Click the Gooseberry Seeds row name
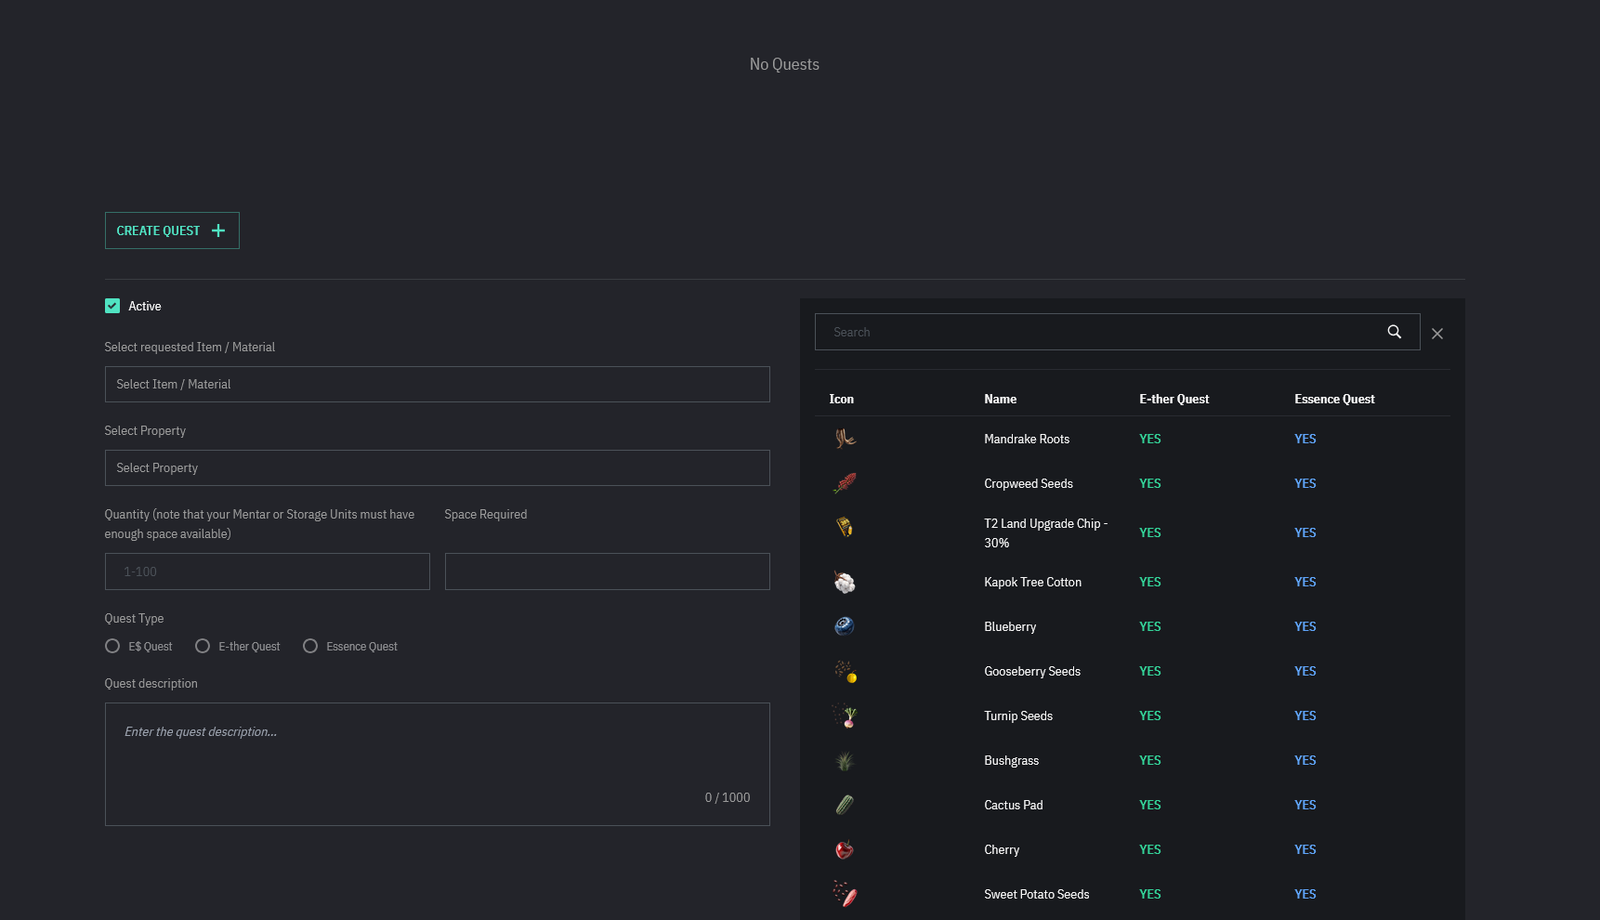 [1032, 671]
